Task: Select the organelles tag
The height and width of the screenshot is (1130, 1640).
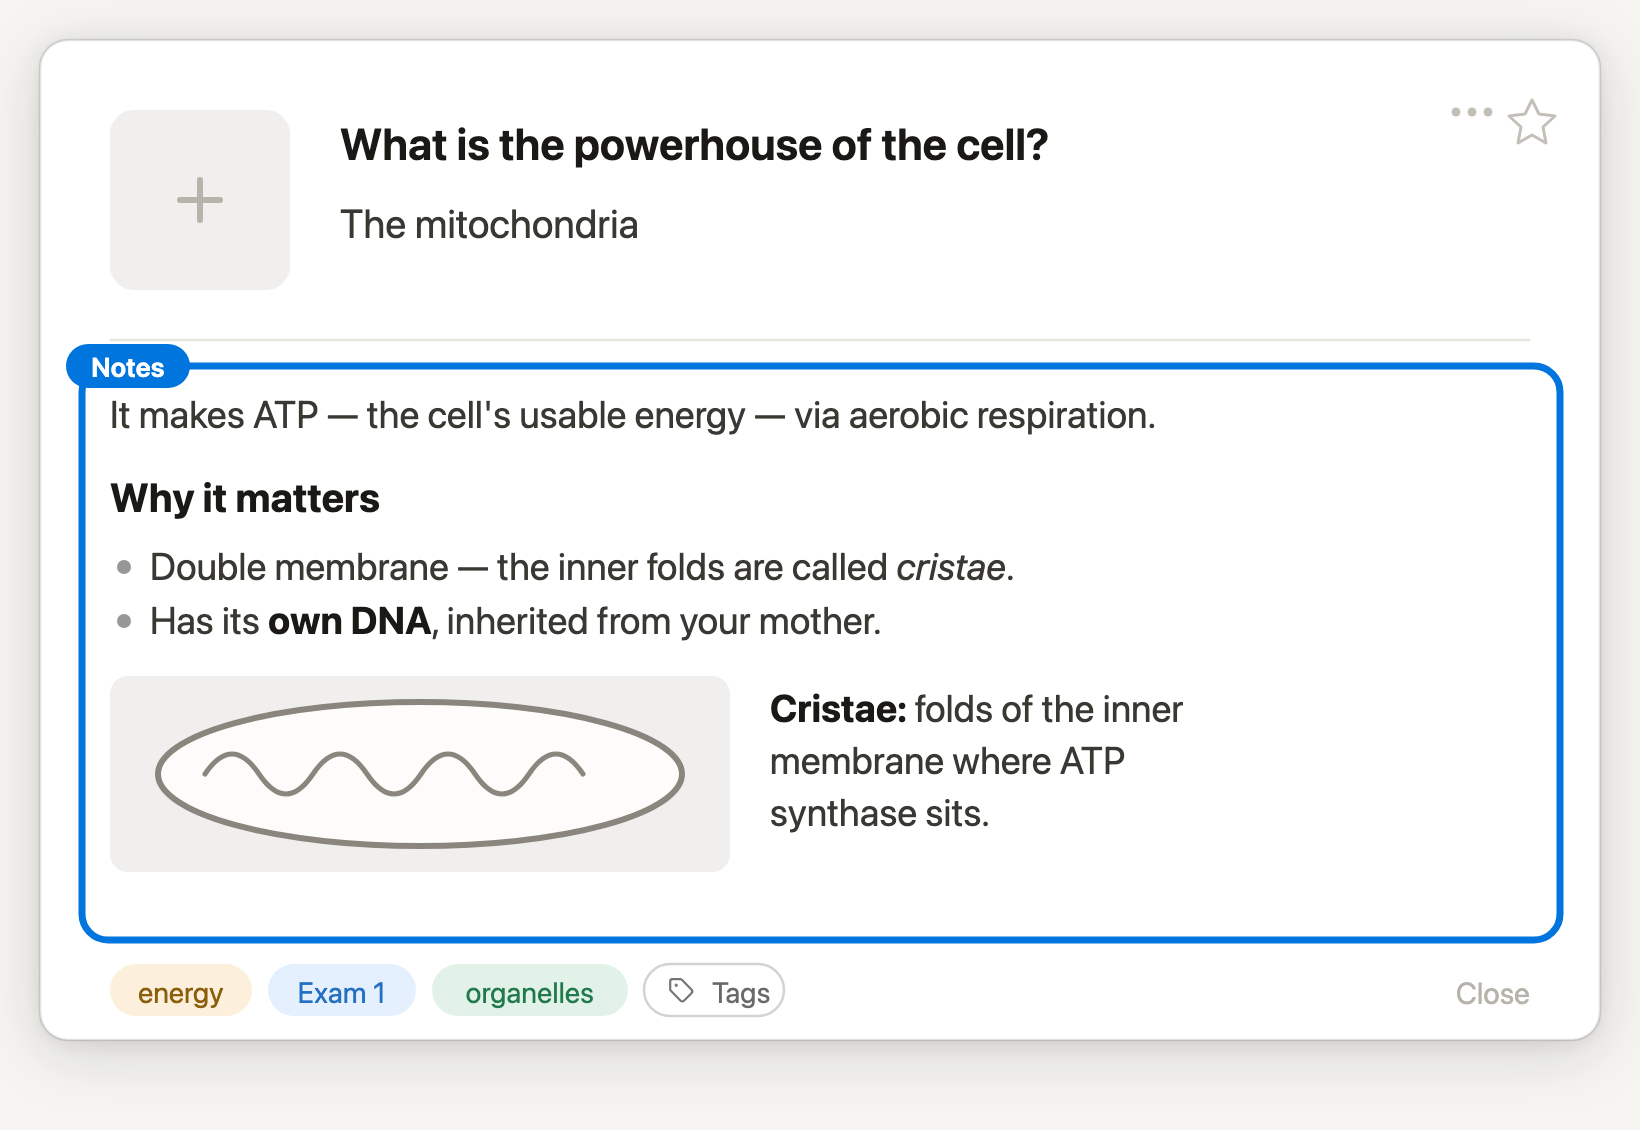Action: click(530, 991)
